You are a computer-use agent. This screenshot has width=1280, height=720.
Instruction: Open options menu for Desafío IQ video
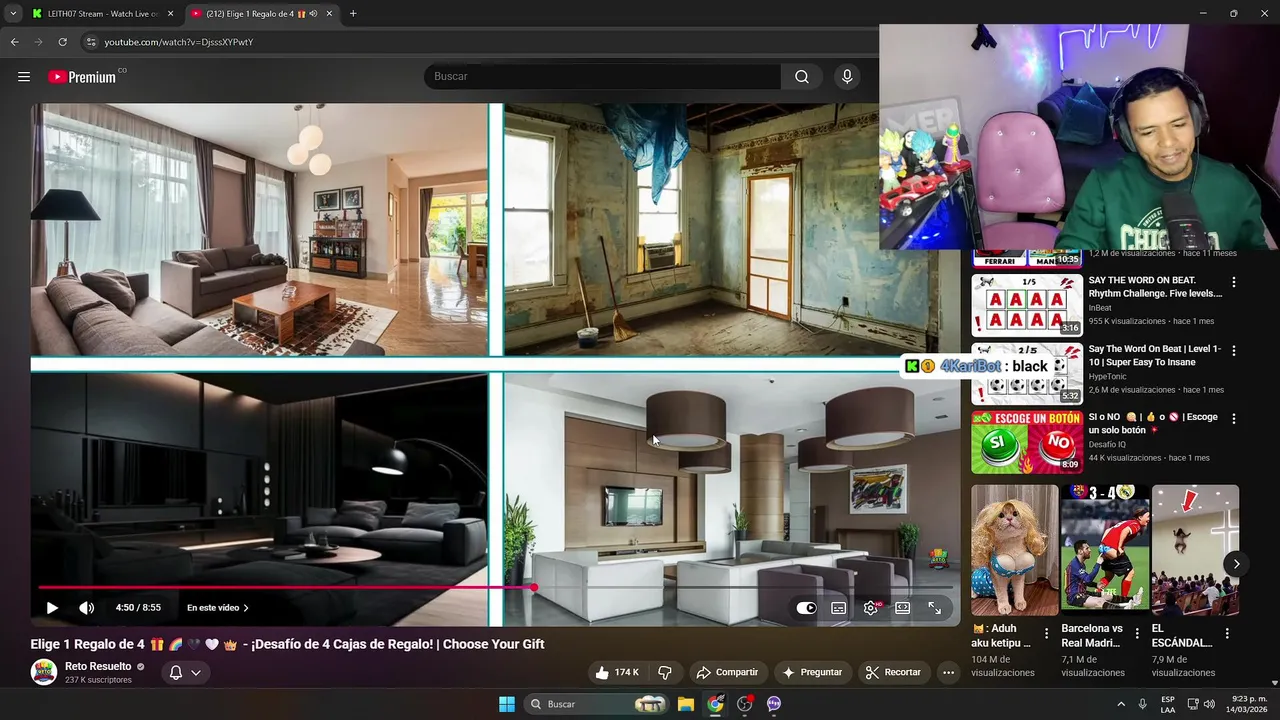[x=1234, y=419]
